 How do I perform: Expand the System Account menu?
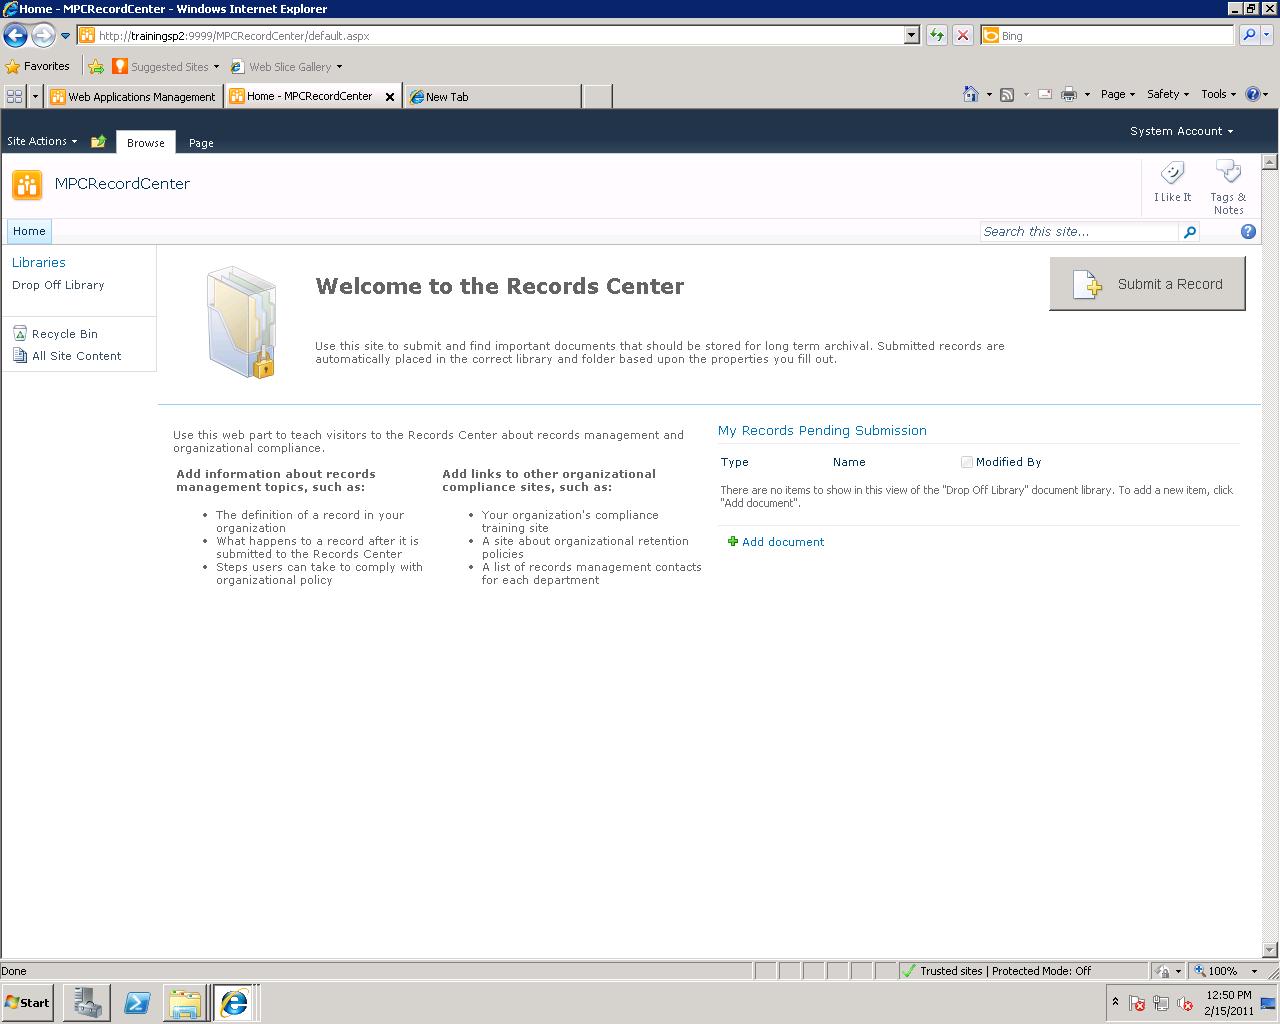(x=1182, y=130)
